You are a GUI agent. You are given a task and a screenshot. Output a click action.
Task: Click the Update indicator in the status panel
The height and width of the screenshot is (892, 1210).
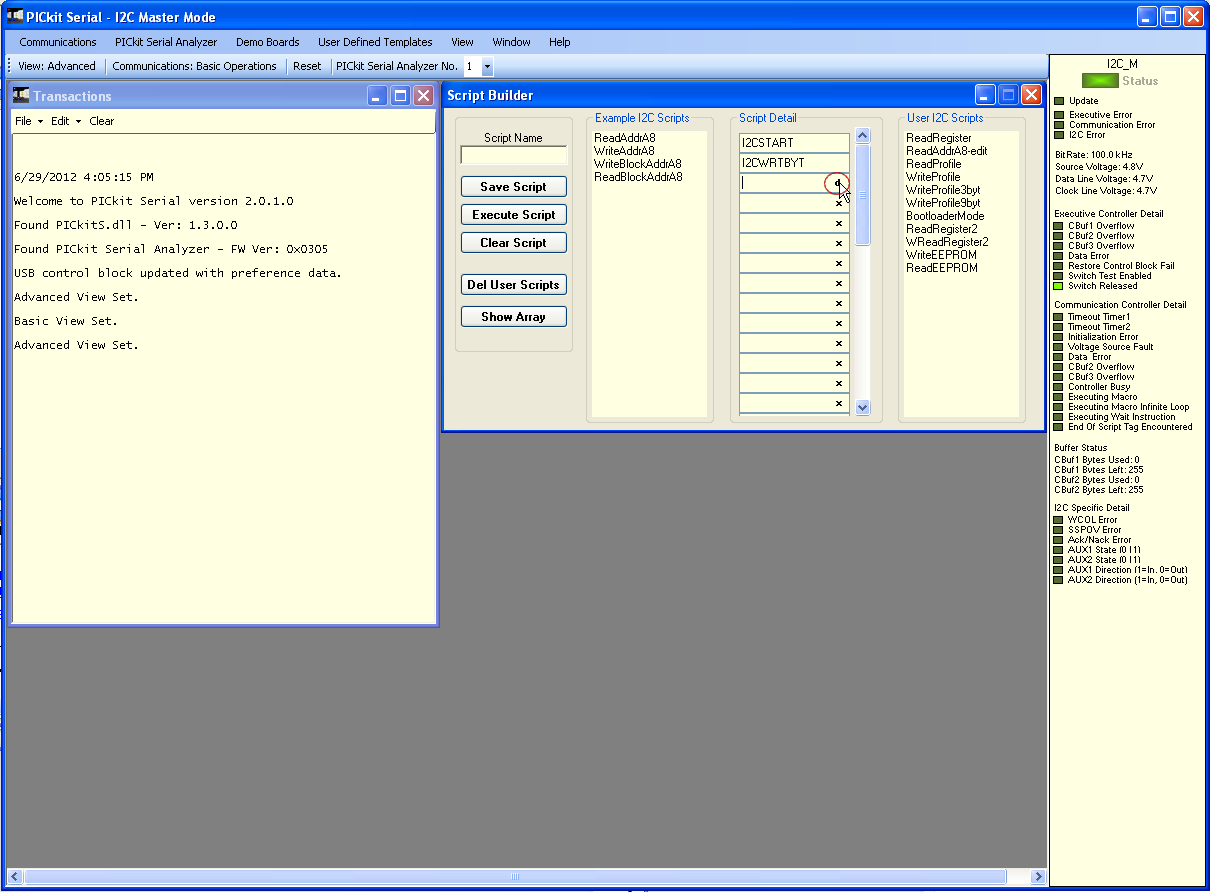[1059, 101]
